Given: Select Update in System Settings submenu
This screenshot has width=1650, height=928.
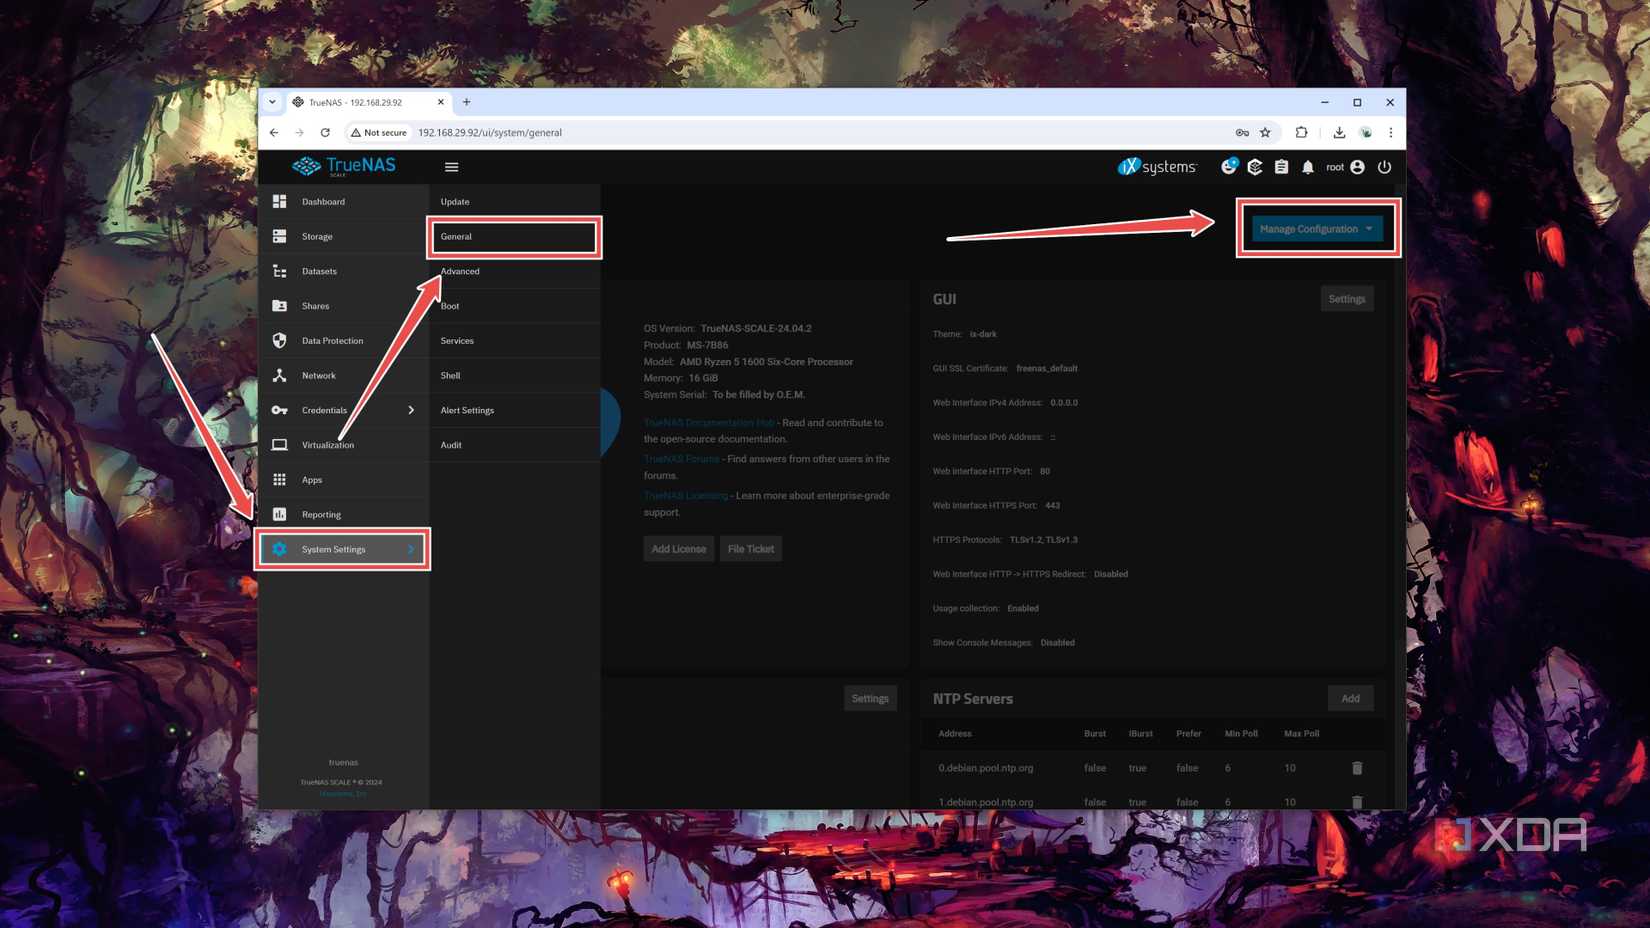Looking at the screenshot, I should point(515,202).
